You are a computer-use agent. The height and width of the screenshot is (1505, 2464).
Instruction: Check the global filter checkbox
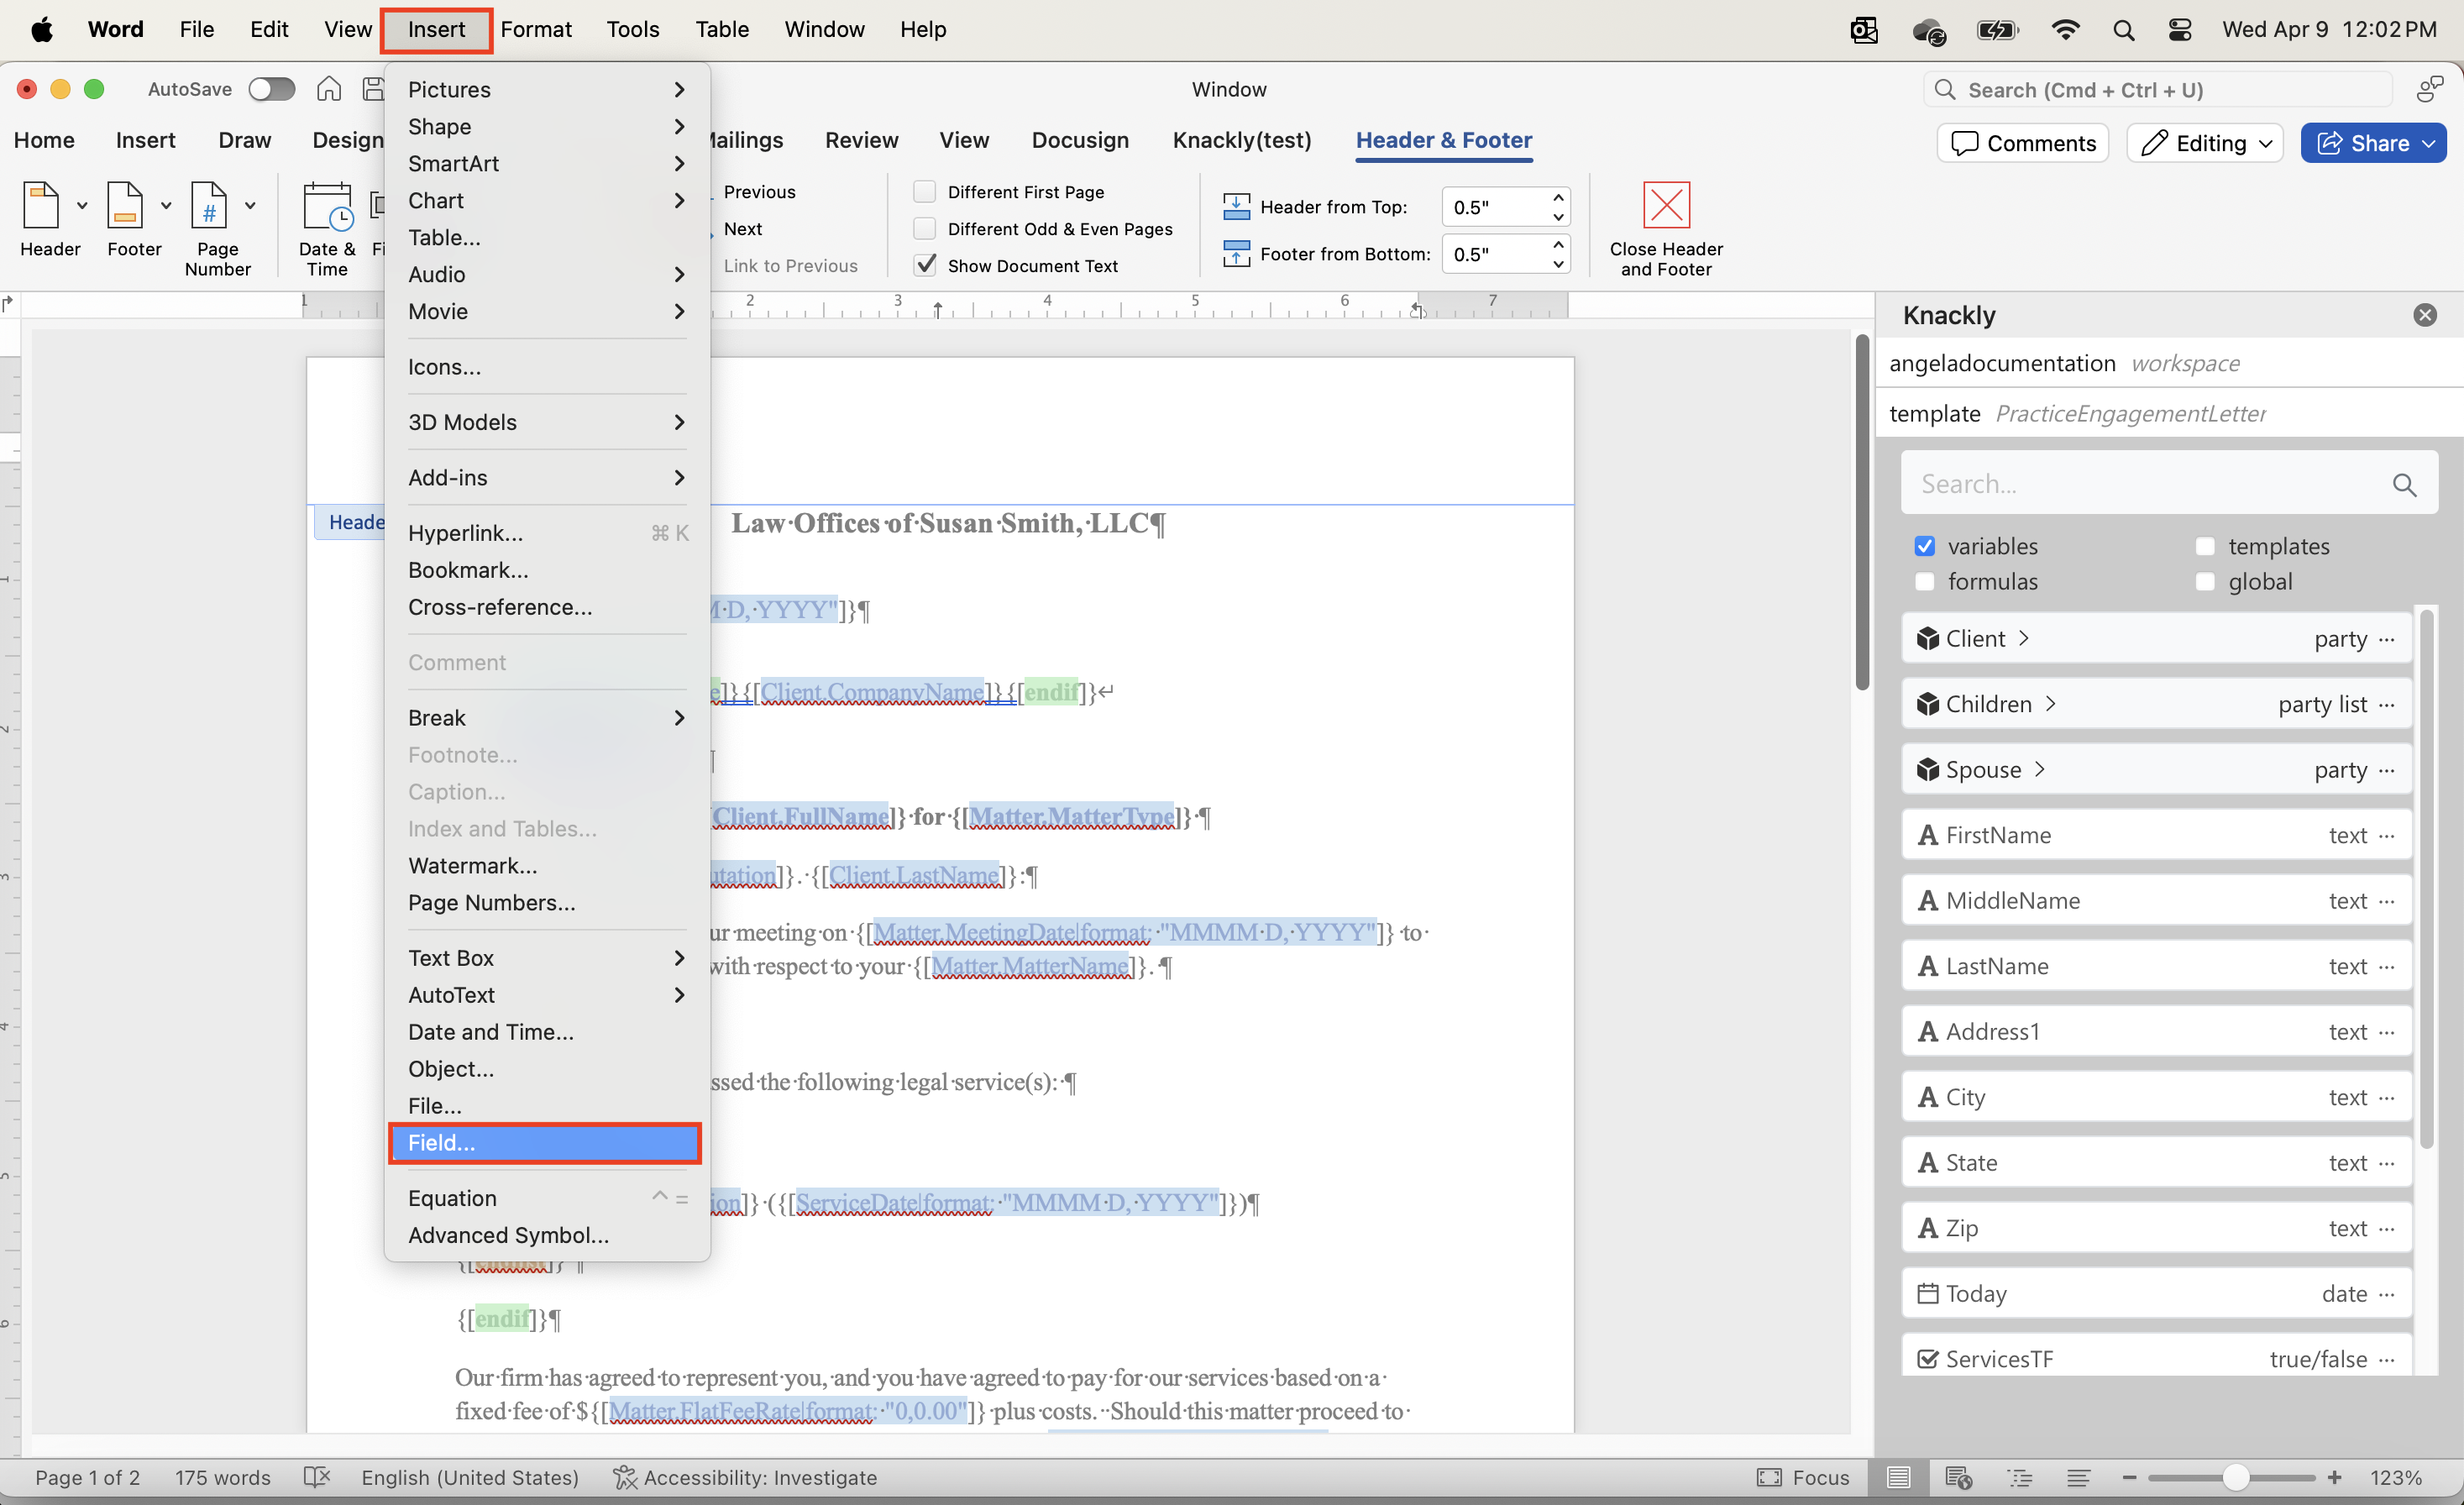(x=2205, y=582)
